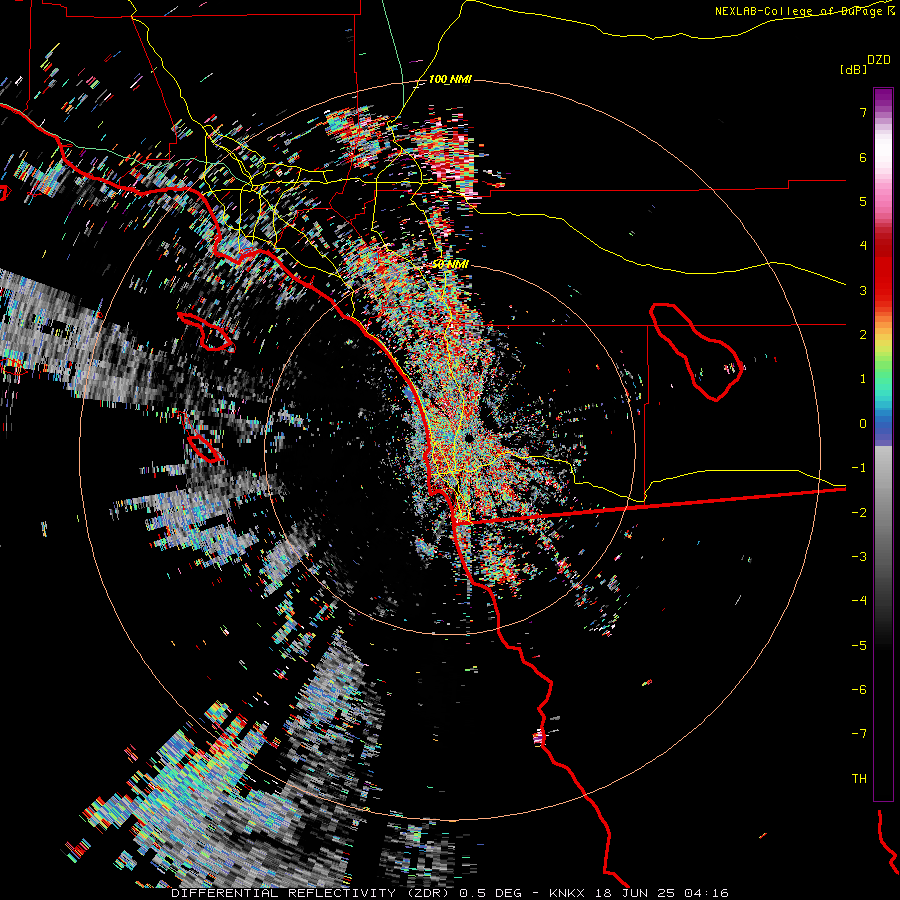Click the scale value 4
Viewport: 900px width, 900px height.
[x=863, y=246]
